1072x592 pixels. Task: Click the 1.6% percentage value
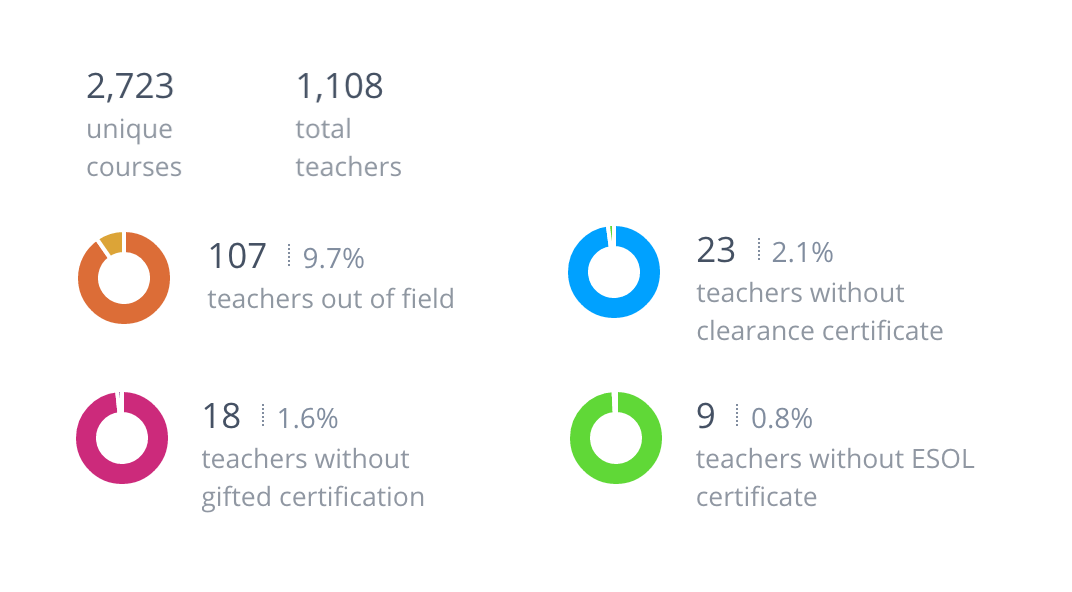[x=307, y=418]
